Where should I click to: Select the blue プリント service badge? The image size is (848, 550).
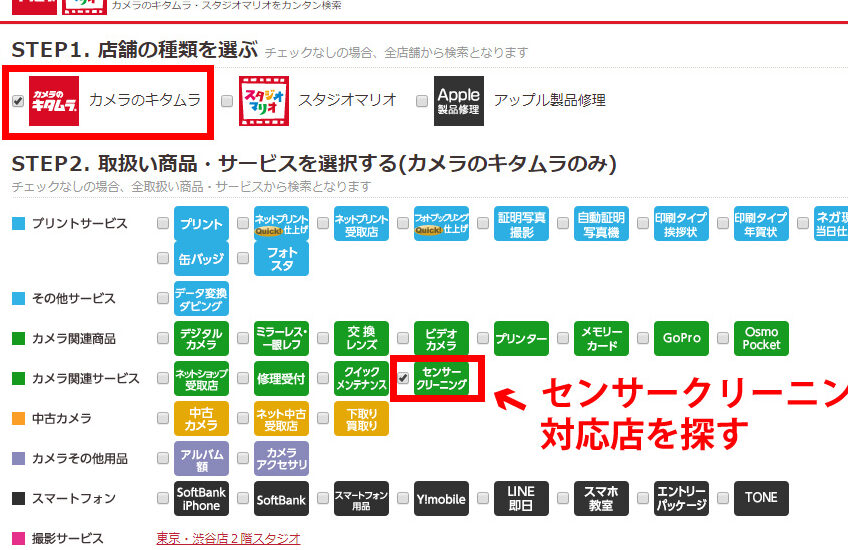click(x=201, y=225)
